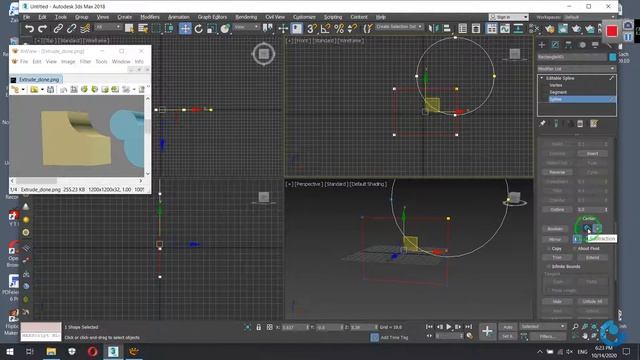Toggle the 3D Snaps icon
640x360 pixels.
tap(312, 29)
